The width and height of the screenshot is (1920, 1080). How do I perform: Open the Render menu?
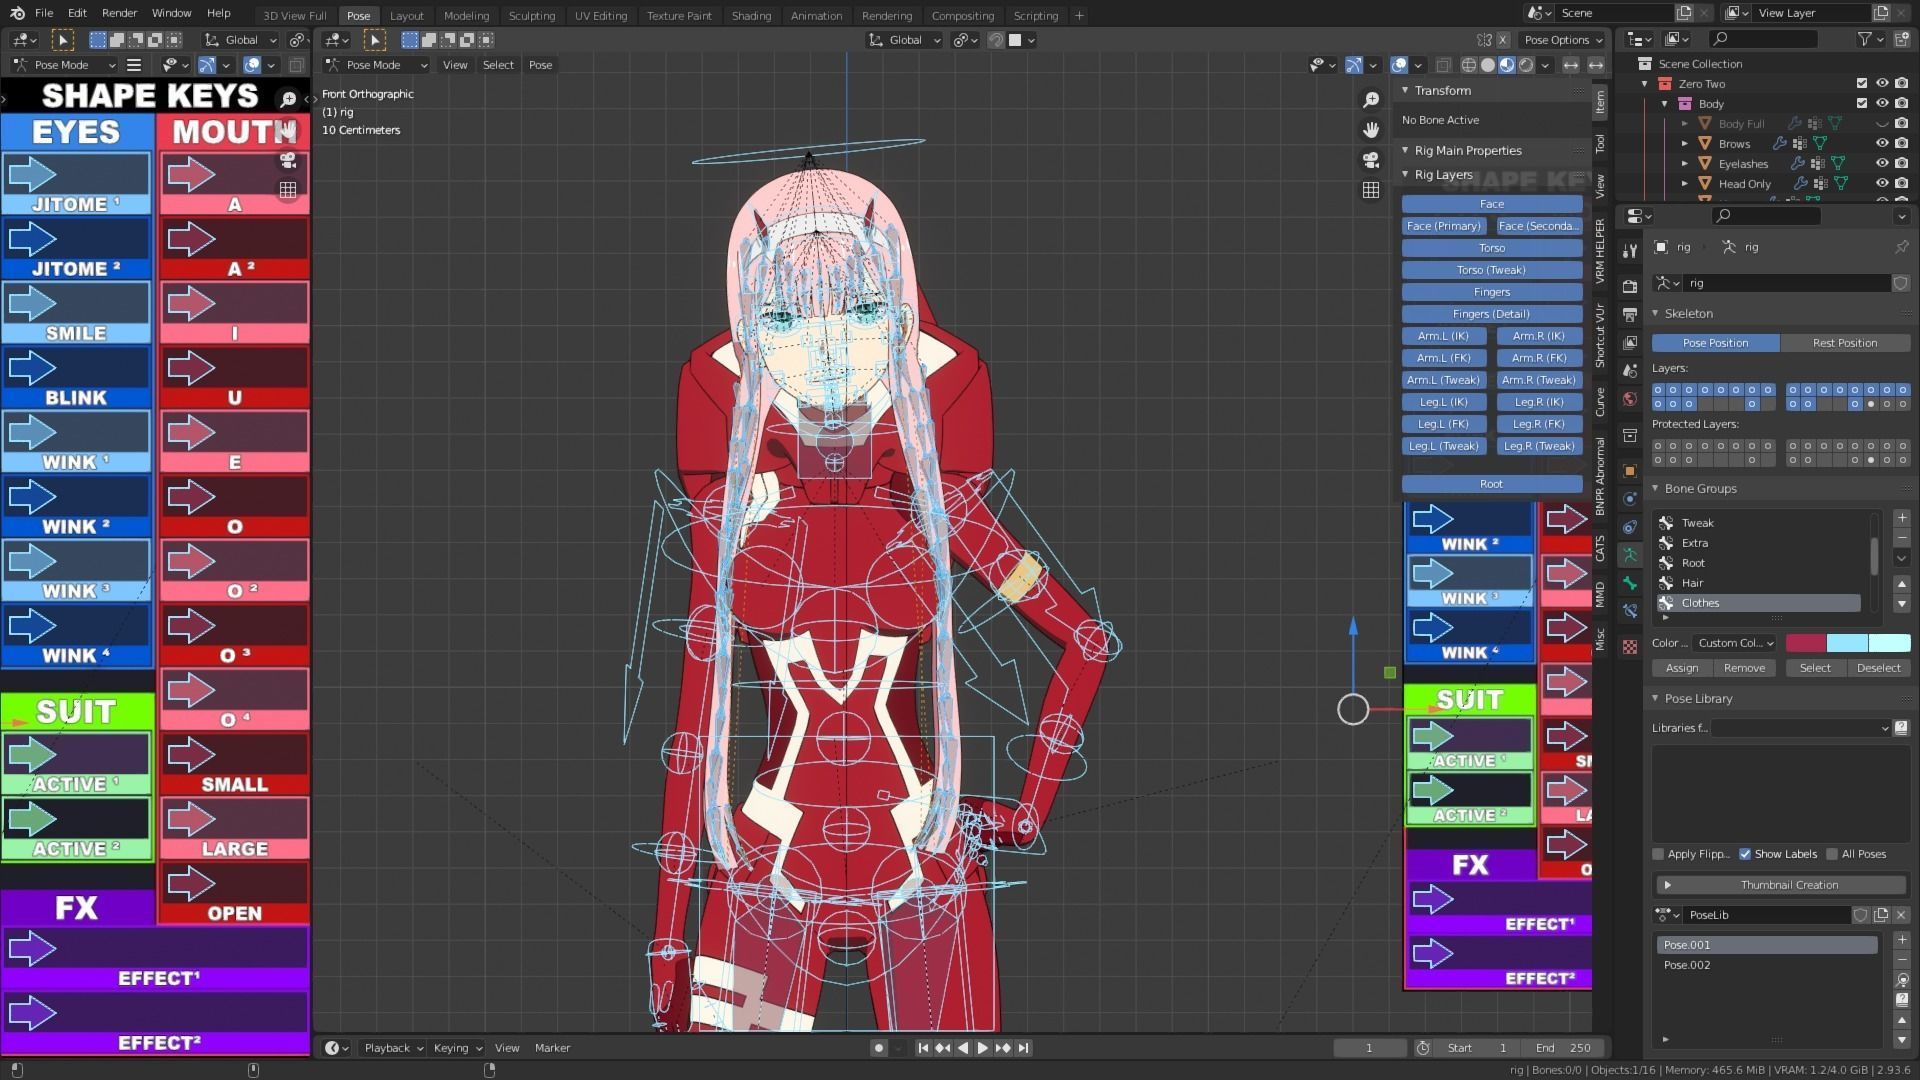(x=119, y=13)
